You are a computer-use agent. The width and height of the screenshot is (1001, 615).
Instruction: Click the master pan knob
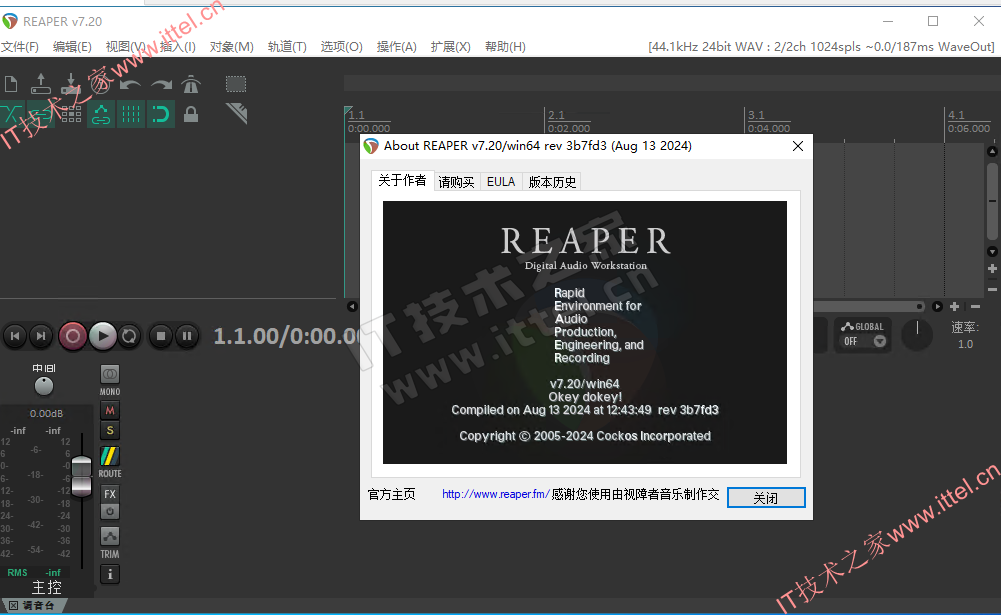pos(44,386)
